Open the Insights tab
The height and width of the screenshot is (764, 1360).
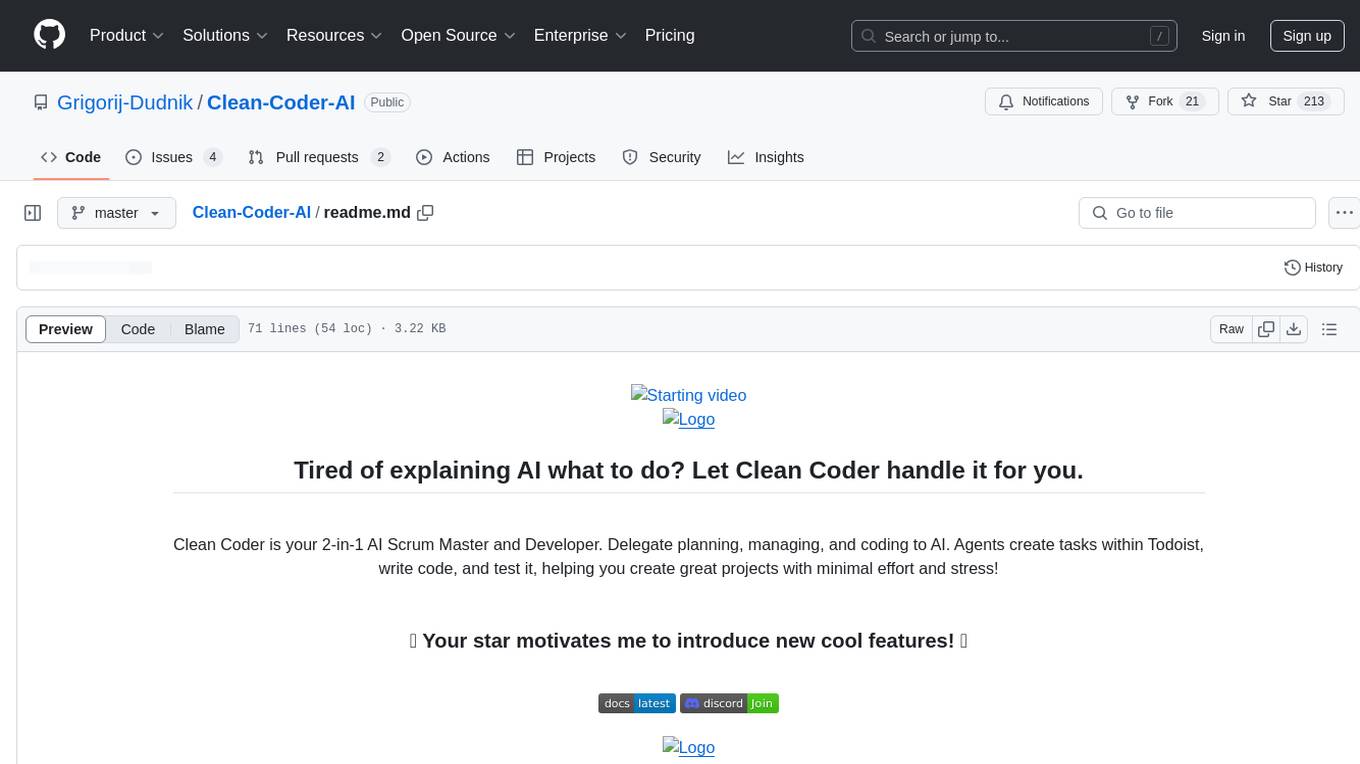[x=766, y=157]
